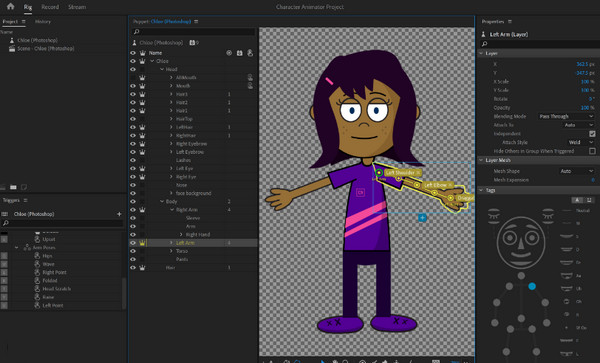Collapse the Layer section in Properties
Screen dimensions: 600x363
coord(481,54)
